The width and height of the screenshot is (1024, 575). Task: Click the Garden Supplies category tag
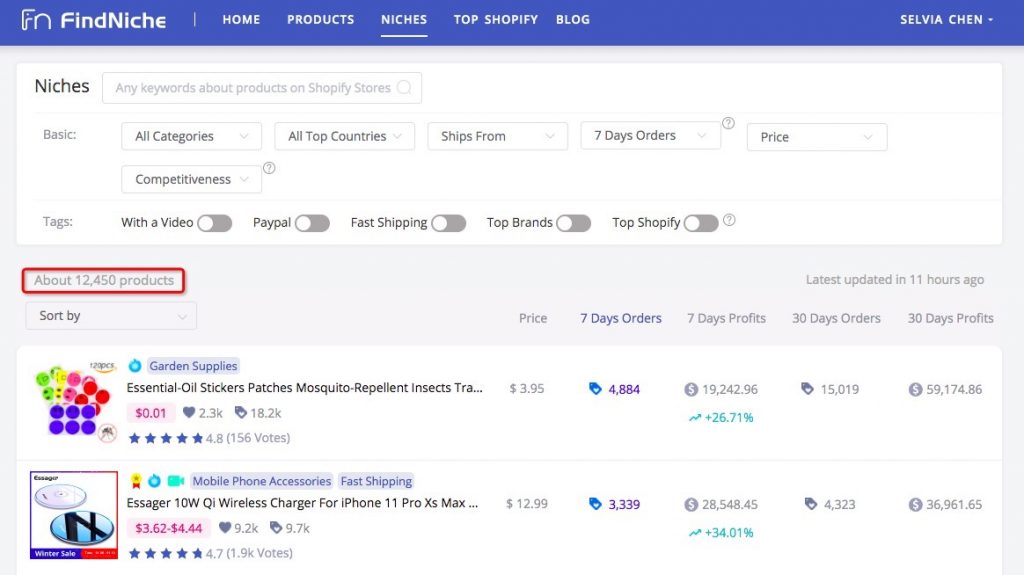coord(193,366)
